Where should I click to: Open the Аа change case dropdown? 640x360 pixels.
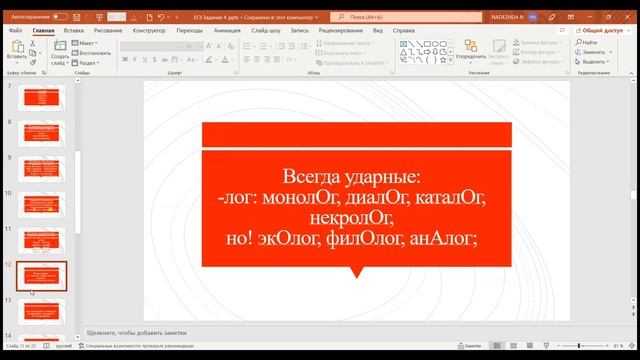click(192, 60)
